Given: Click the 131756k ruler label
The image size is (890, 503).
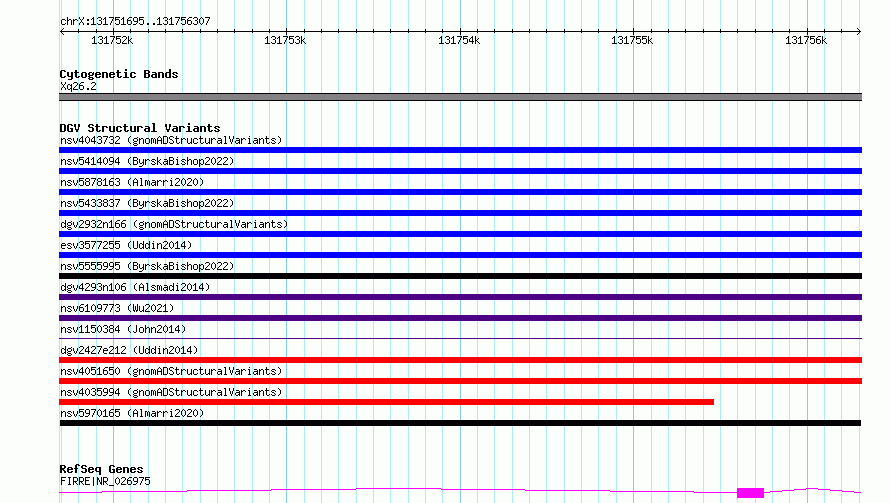Looking at the screenshot, I should [806, 40].
